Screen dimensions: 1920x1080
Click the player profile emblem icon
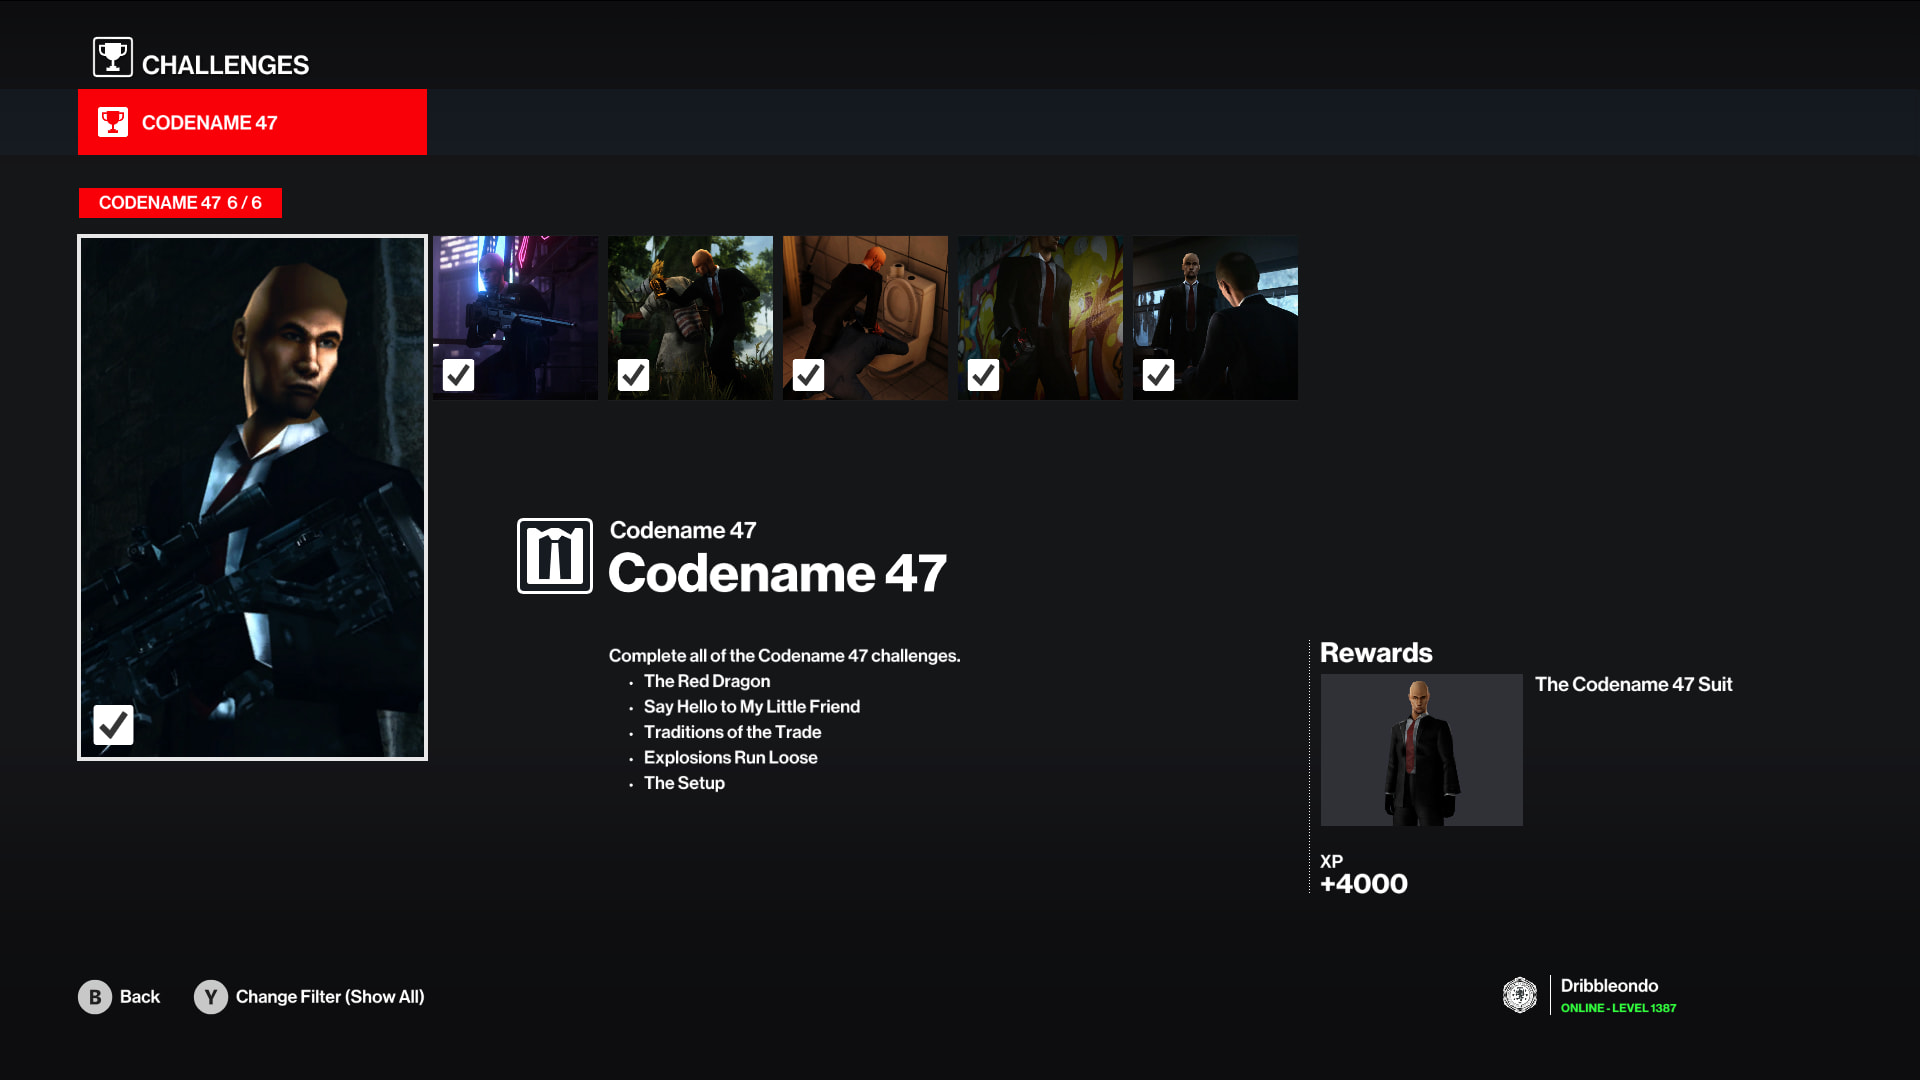coord(1519,995)
